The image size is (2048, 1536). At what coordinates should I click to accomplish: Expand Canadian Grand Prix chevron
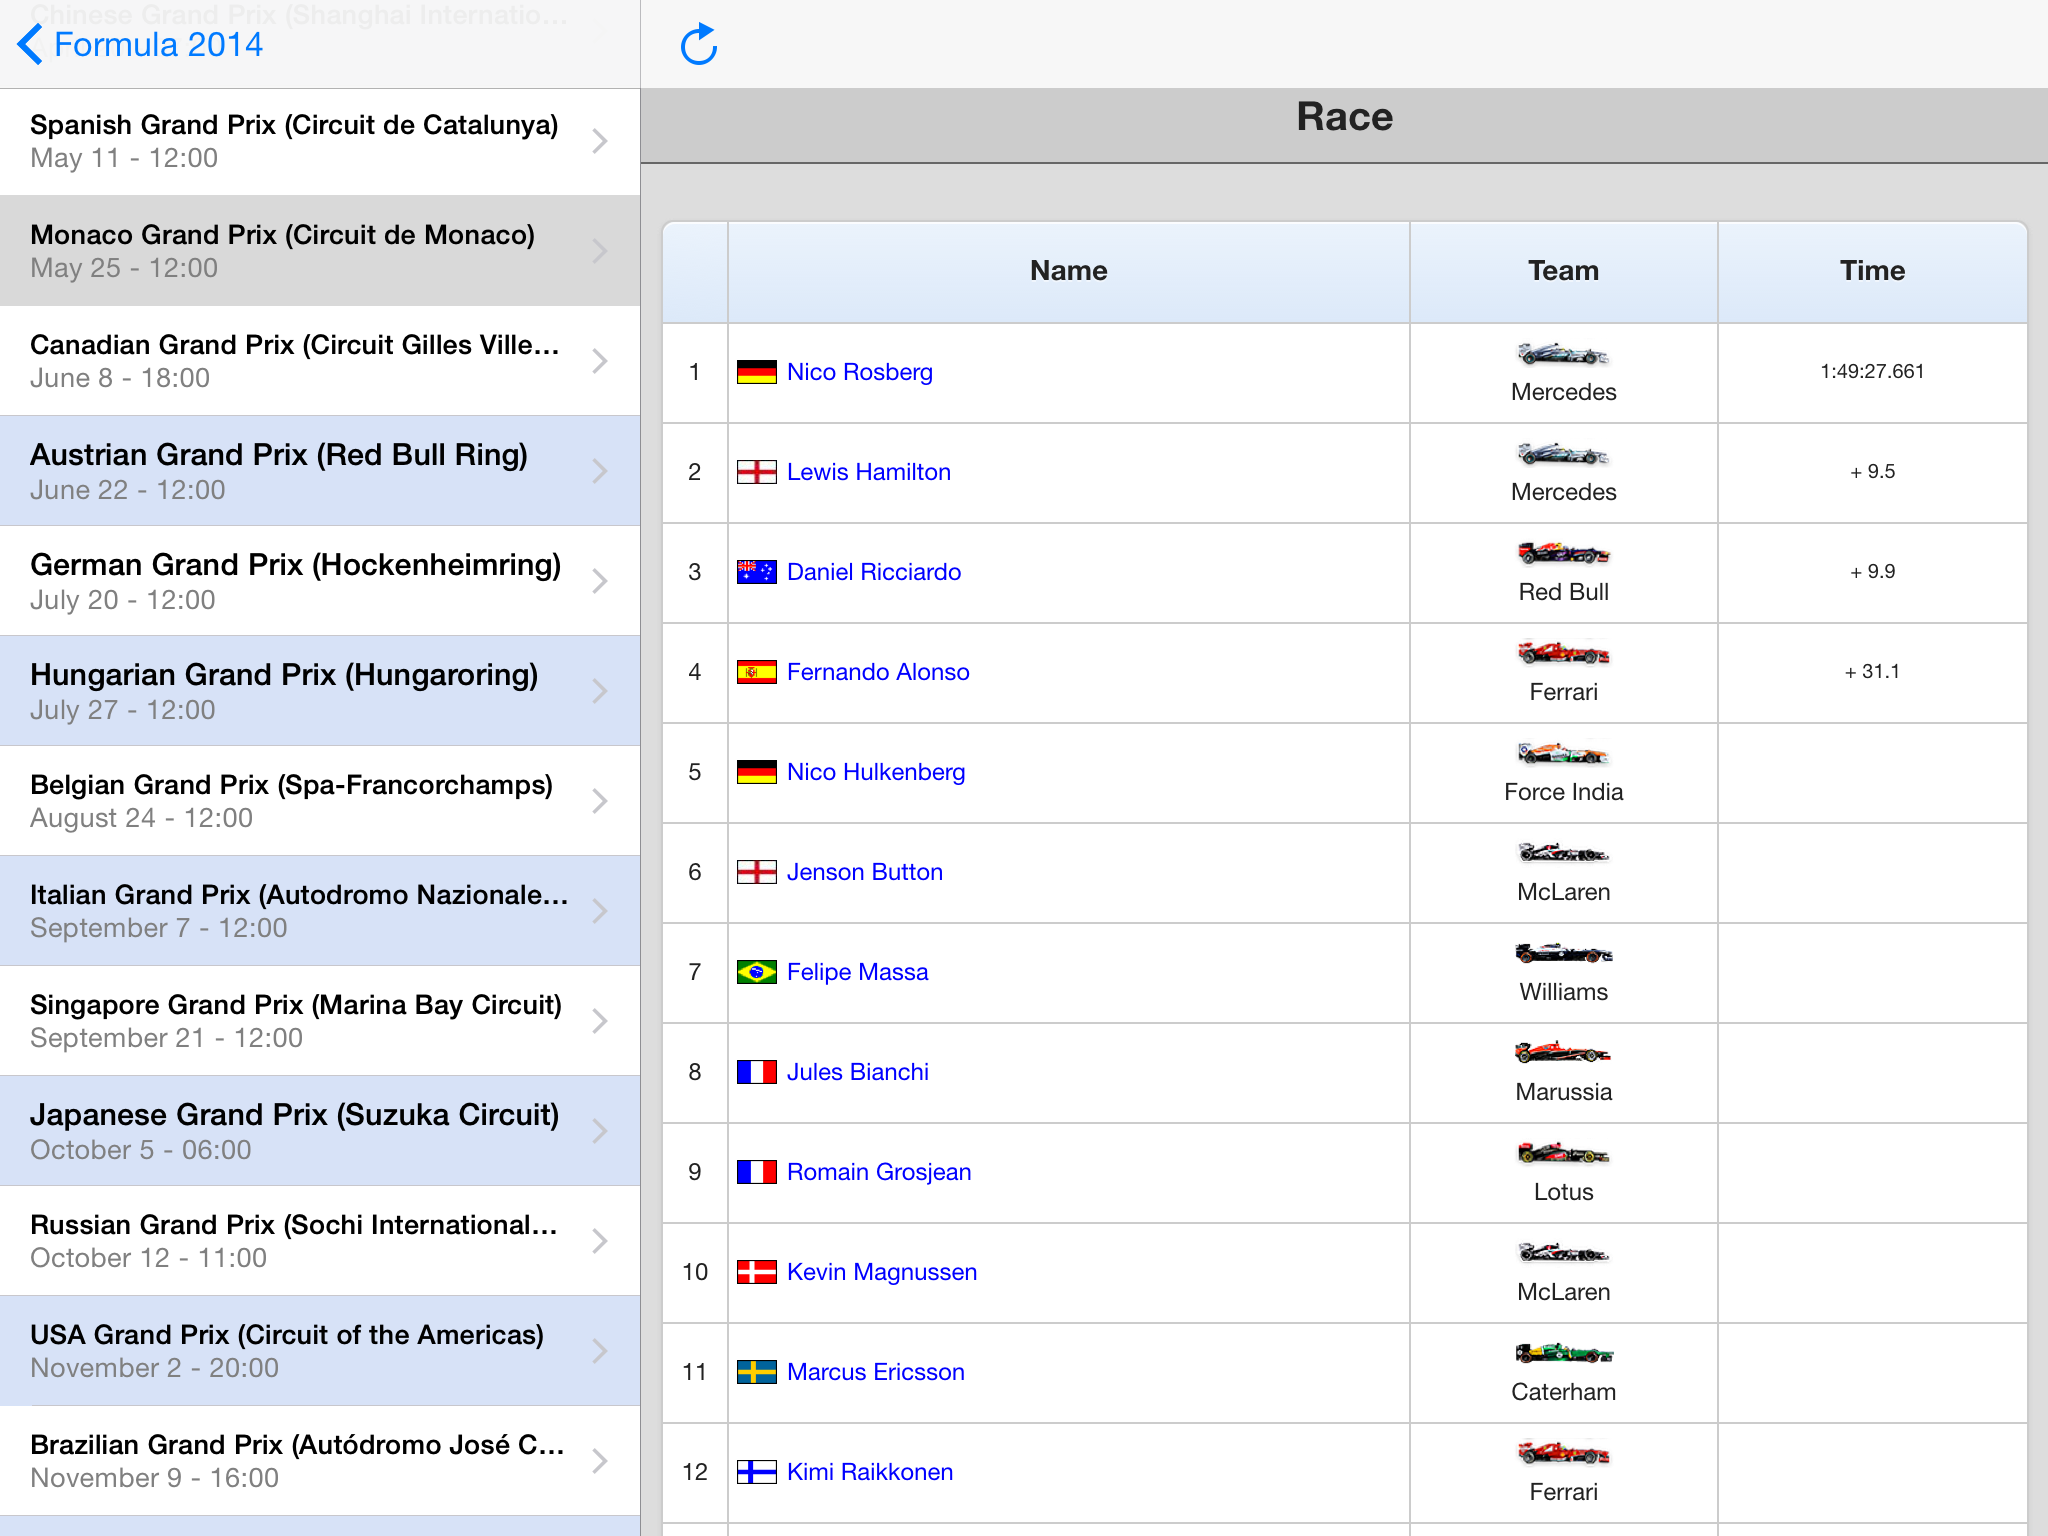tap(600, 361)
